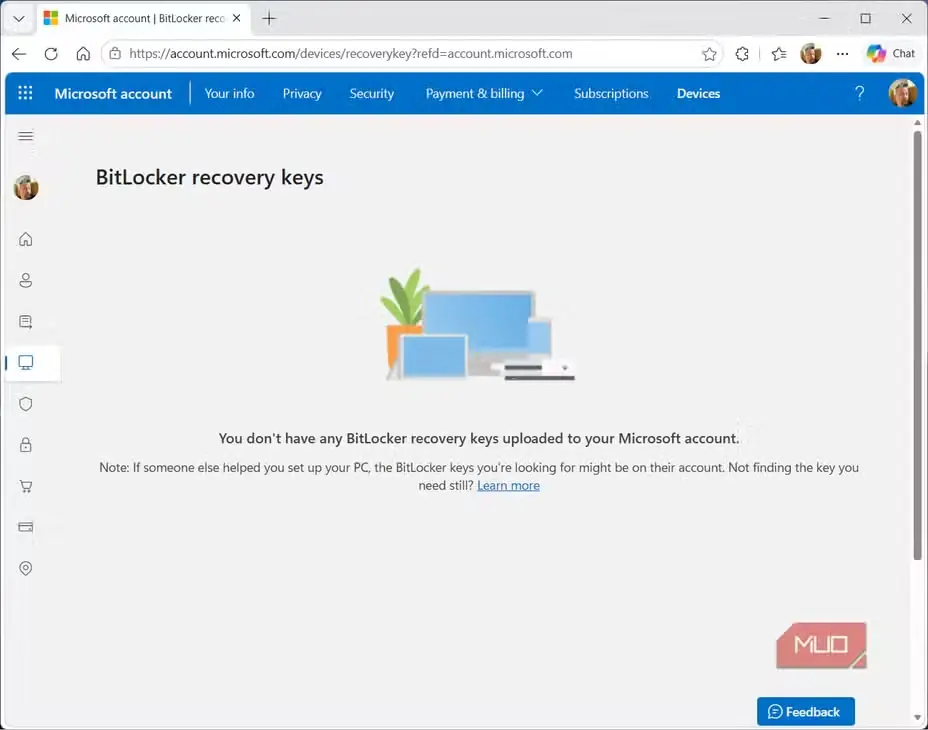Open the Privacy padlock sidebar icon
Viewport: 928px width, 730px height.
(x=25, y=445)
